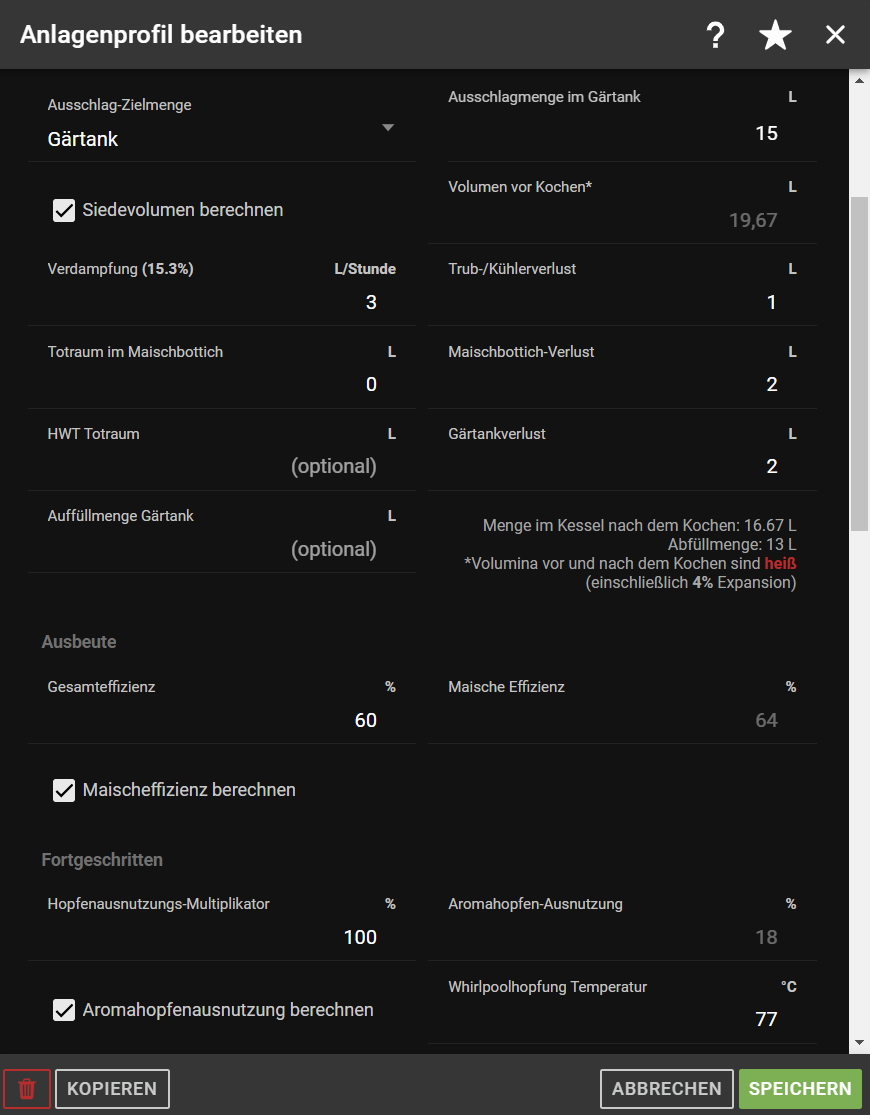Viewport: 870px width, 1115px height.
Task: Click the star favorite icon
Action: tap(775, 36)
